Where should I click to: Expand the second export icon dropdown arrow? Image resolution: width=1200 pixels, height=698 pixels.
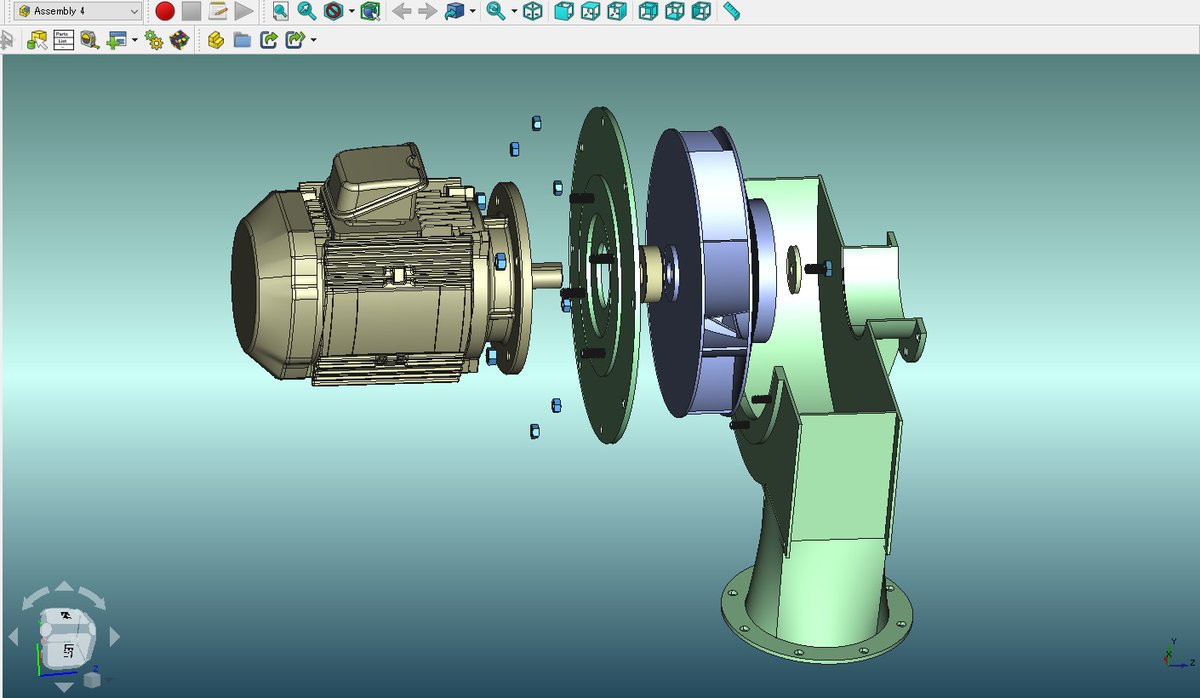coord(313,41)
